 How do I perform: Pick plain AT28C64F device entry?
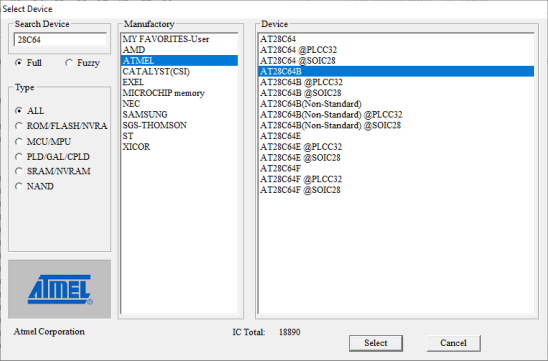(x=396, y=168)
